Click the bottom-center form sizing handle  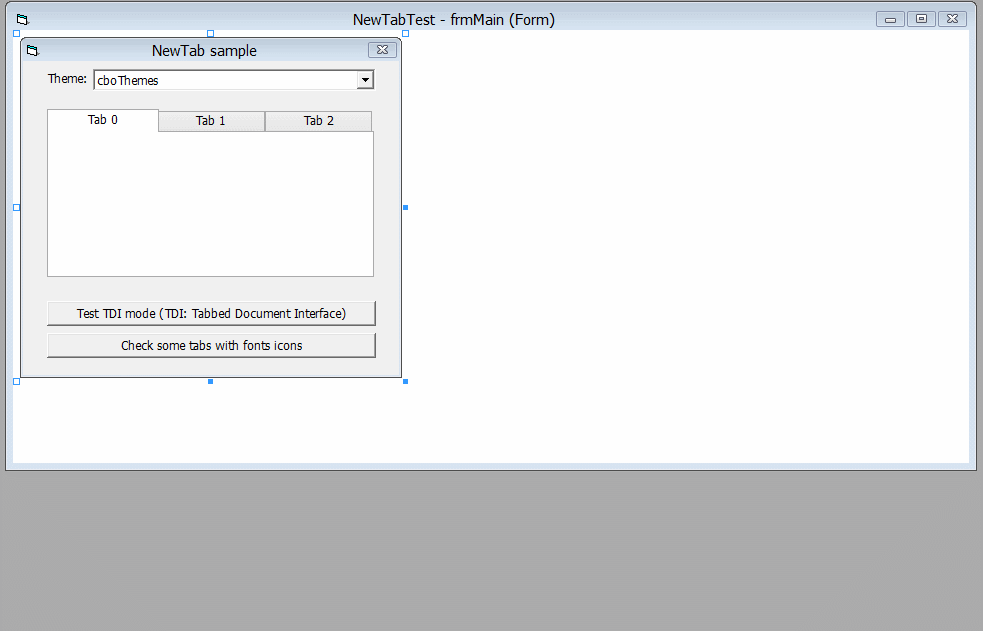(211, 382)
